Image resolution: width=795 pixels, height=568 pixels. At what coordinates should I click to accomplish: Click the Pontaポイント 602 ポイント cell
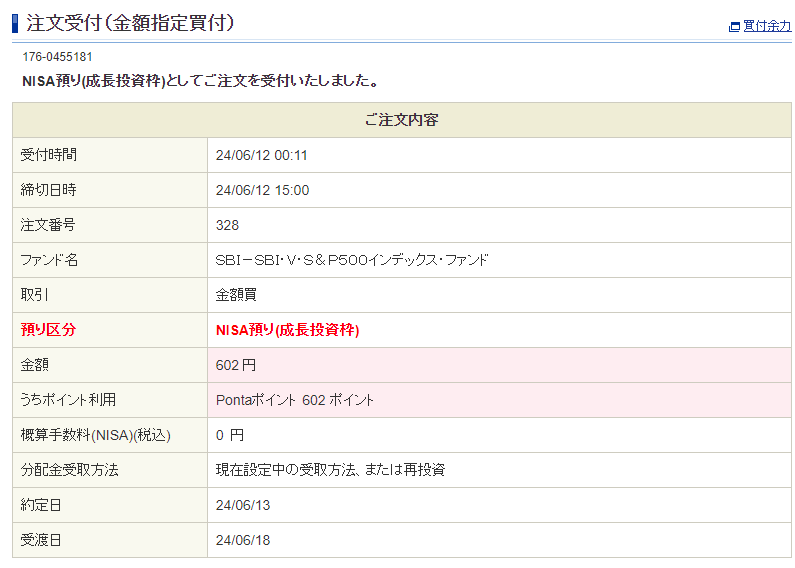[295, 400]
